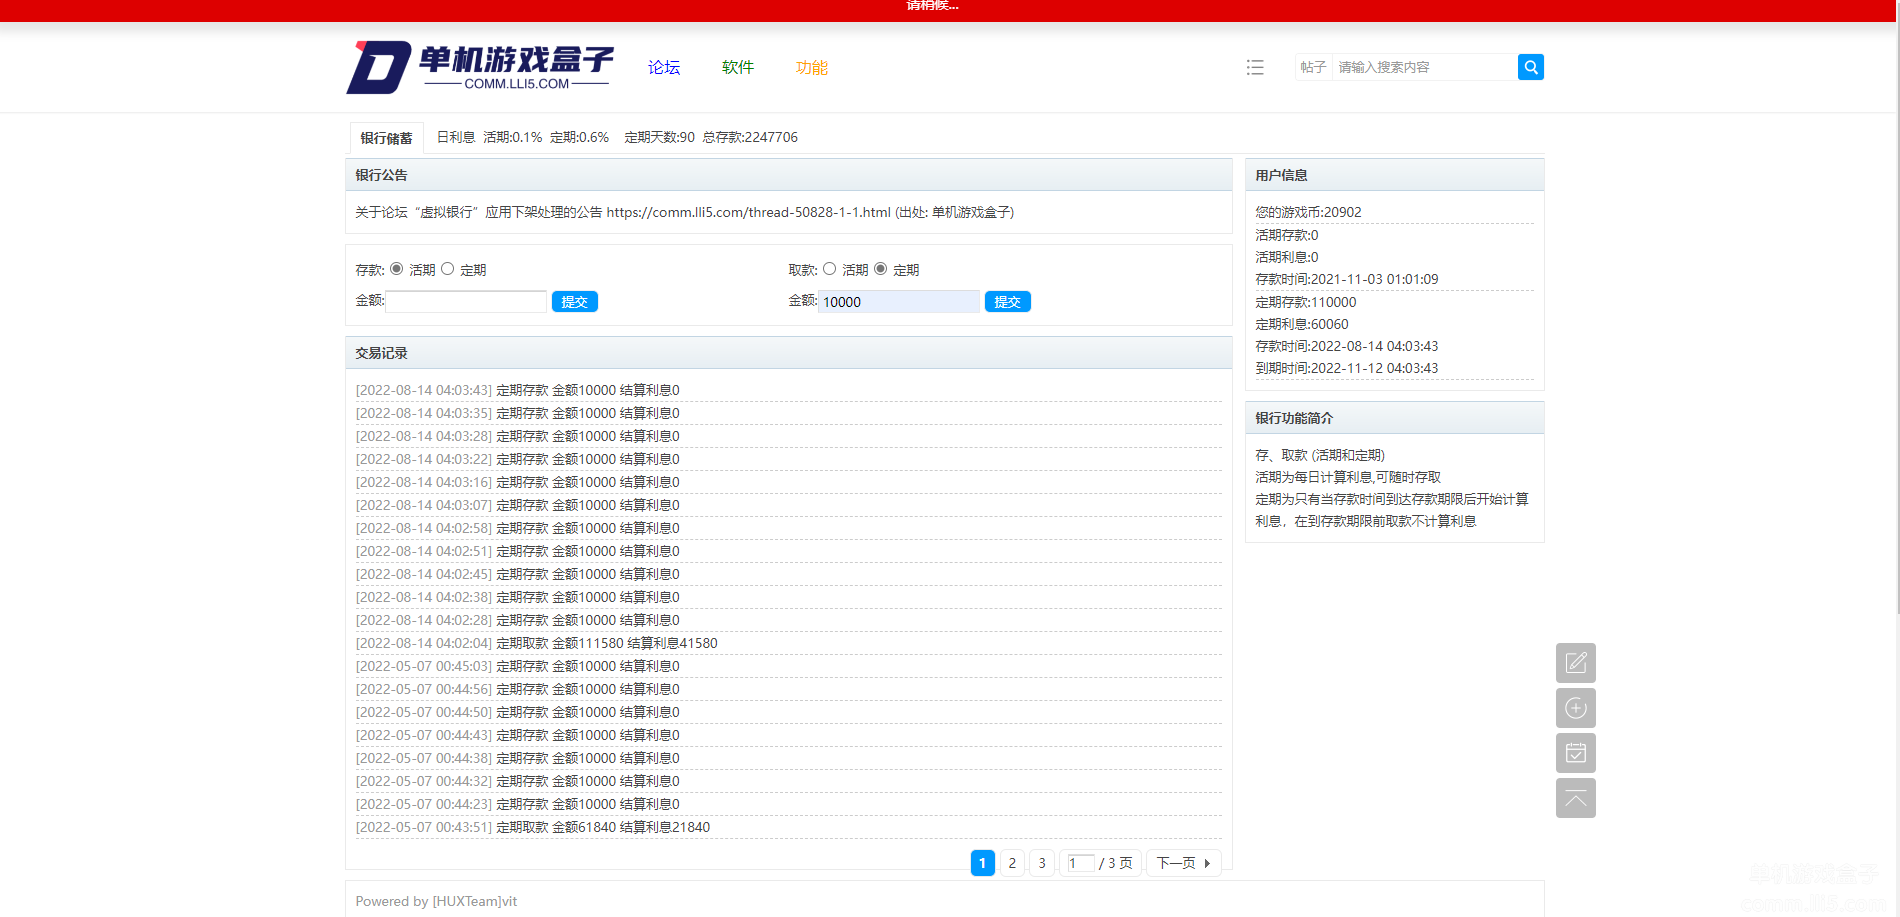Go to page 3 of records
The image size is (1900, 917).
click(x=1042, y=863)
